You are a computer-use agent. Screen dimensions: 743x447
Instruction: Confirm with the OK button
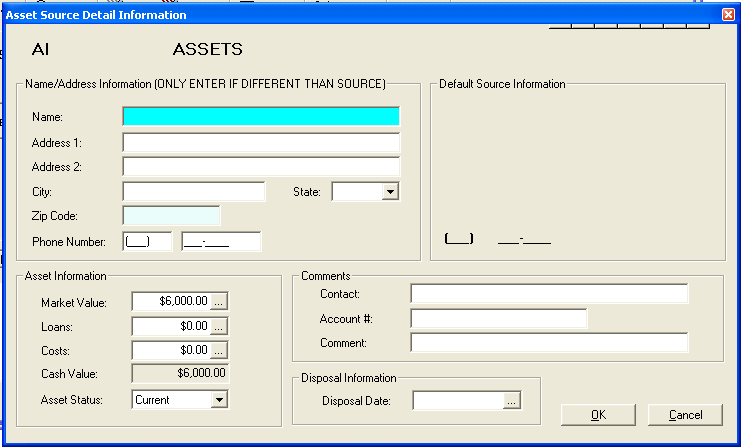[598, 415]
